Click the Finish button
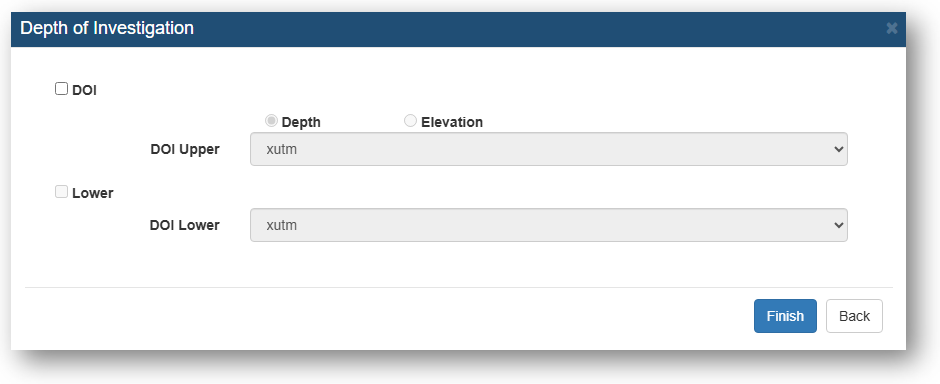The height and width of the screenshot is (384, 940). pos(785,316)
